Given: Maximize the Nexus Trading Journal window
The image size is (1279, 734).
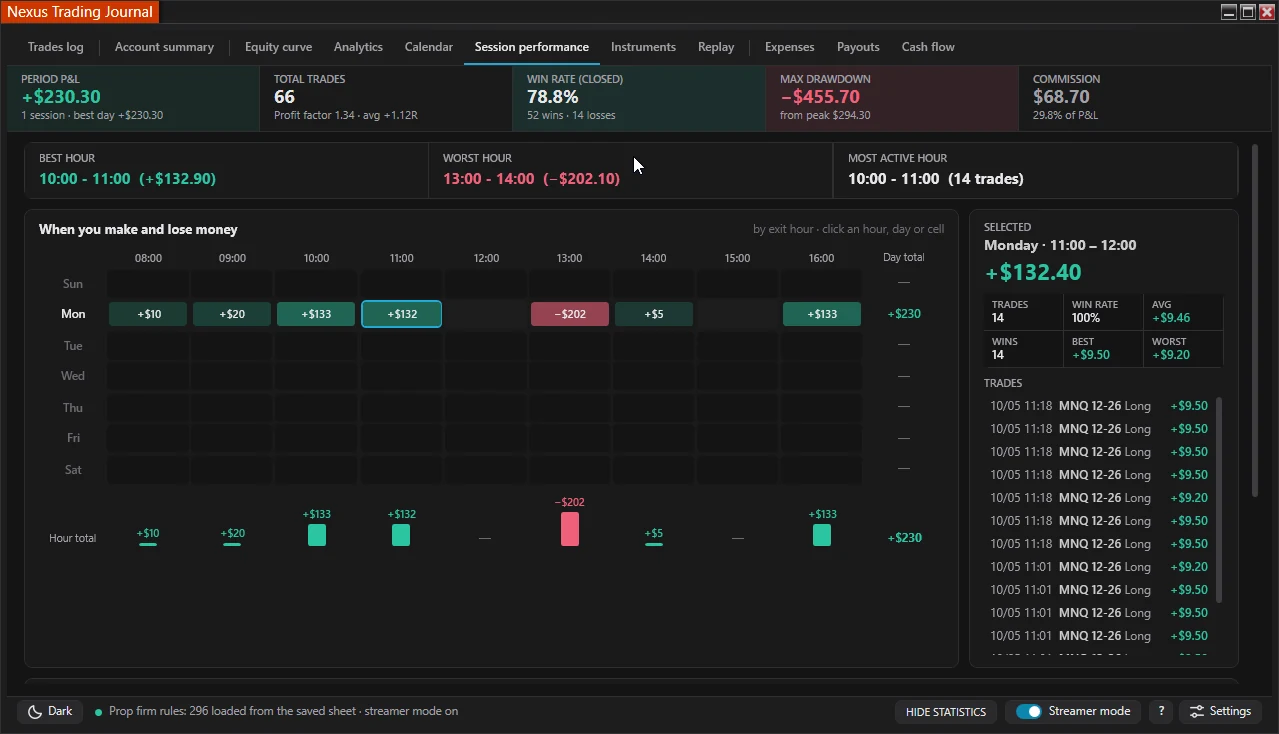Looking at the screenshot, I should 1248,12.
